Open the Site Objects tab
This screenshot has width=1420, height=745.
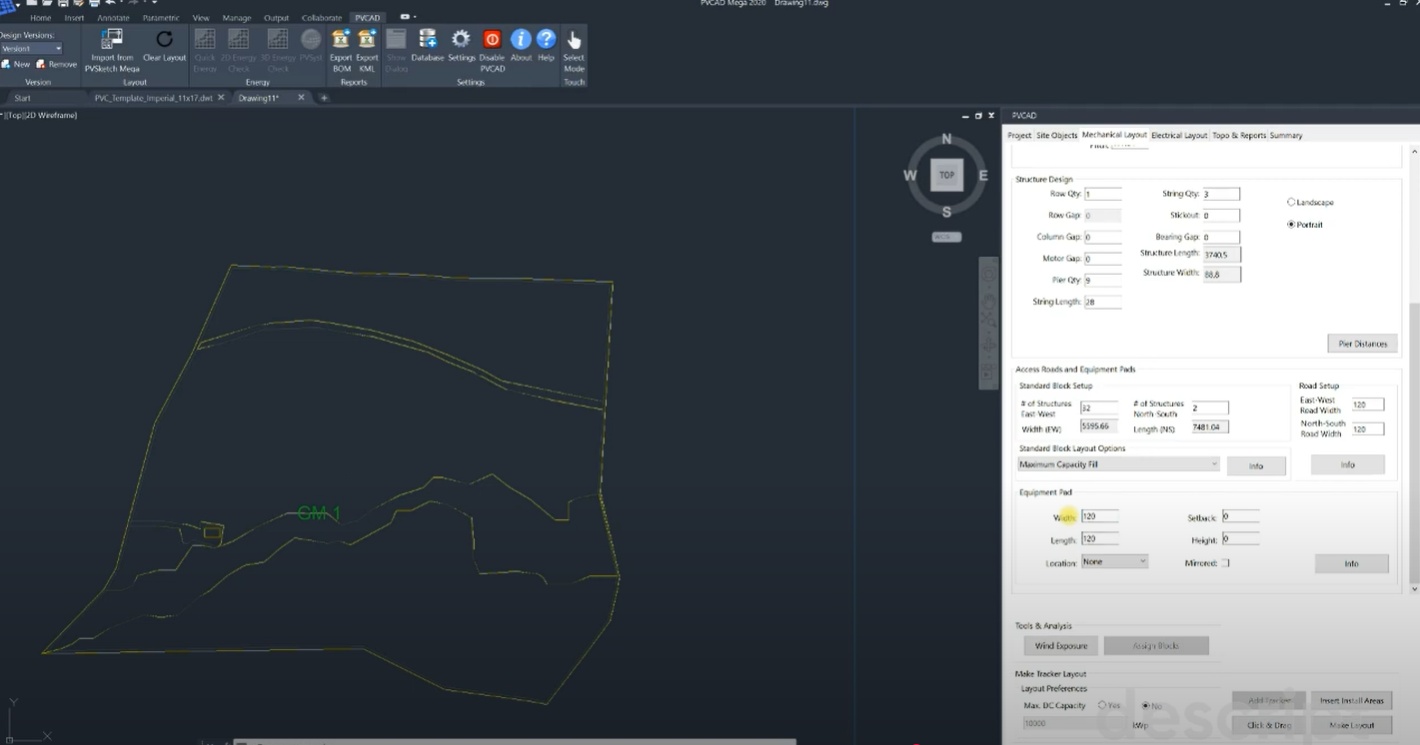click(1057, 135)
